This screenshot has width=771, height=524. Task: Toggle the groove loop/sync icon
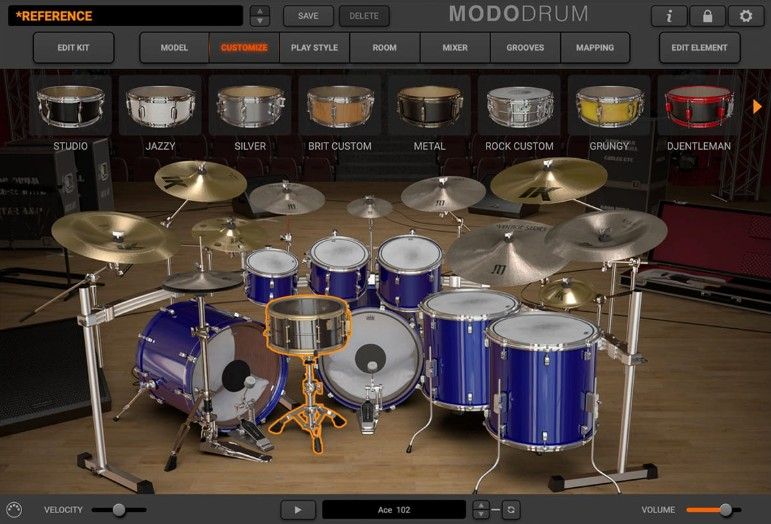coord(511,509)
